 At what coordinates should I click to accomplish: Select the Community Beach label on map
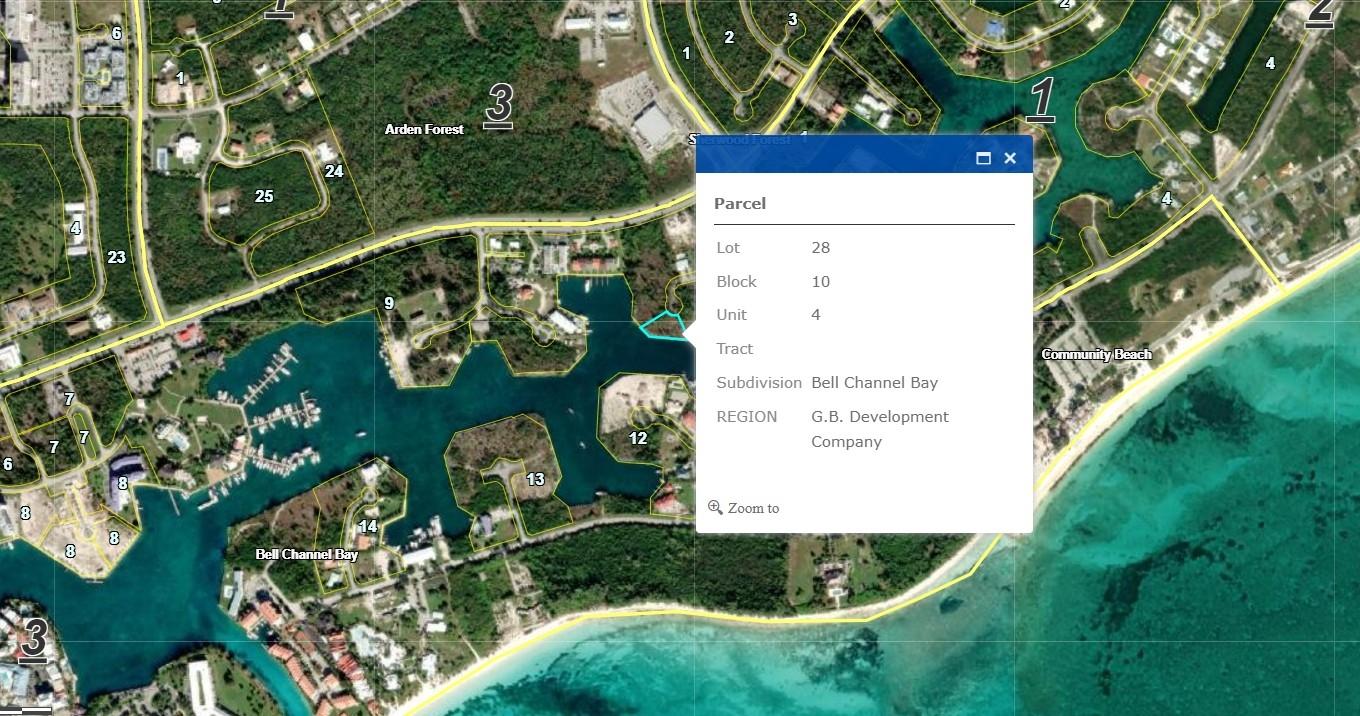tap(1096, 354)
